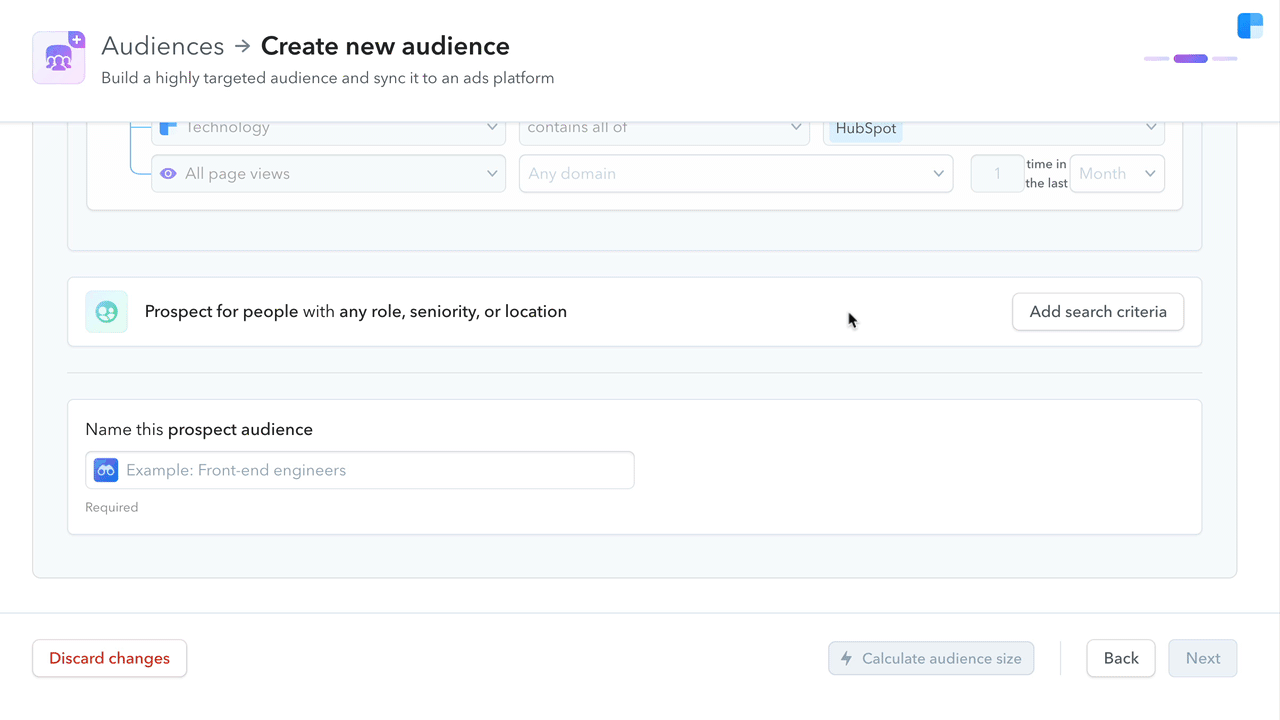Click the highlighted middle step in the progress indicator
Image resolution: width=1280 pixels, height=720 pixels.
1190,58
